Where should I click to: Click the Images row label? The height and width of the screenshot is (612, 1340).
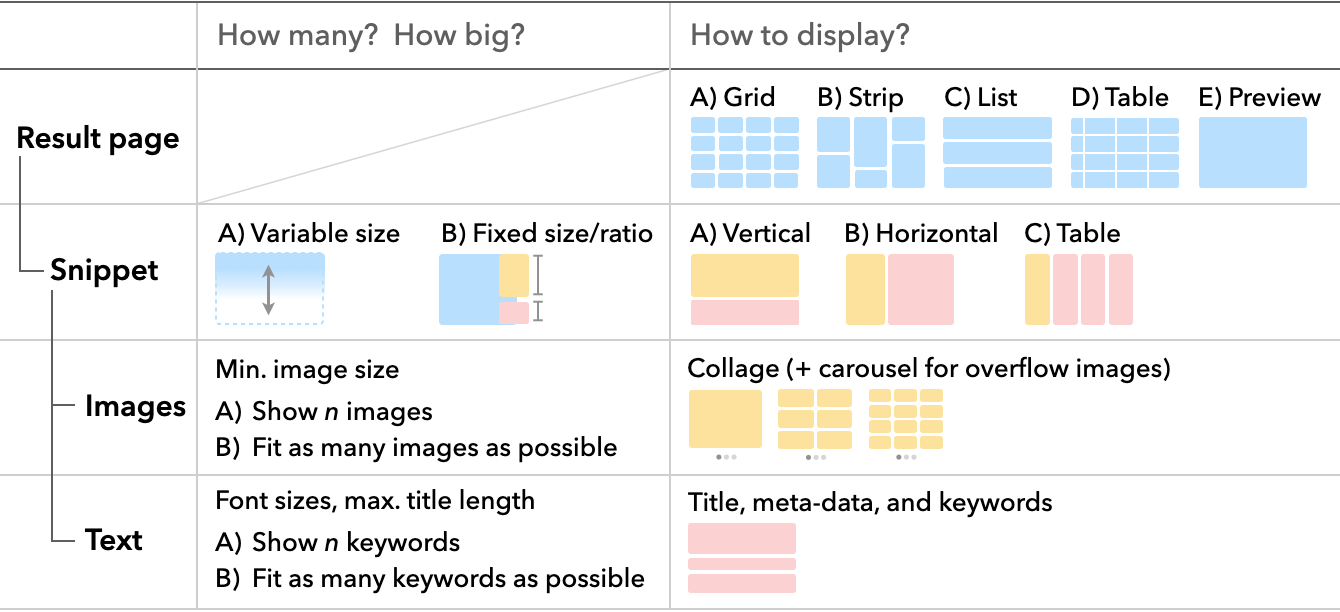tap(135, 407)
